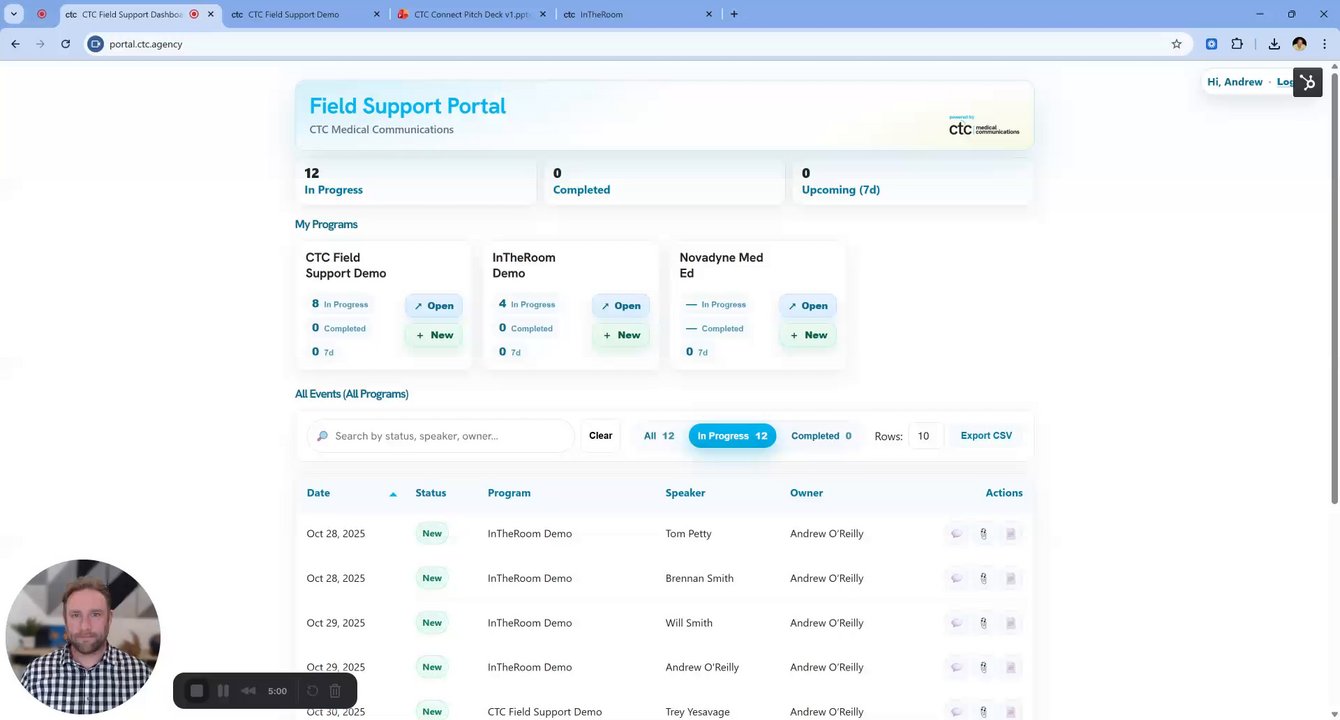Select the In Progress 12 filter pill
1340x720 pixels.
pos(732,436)
